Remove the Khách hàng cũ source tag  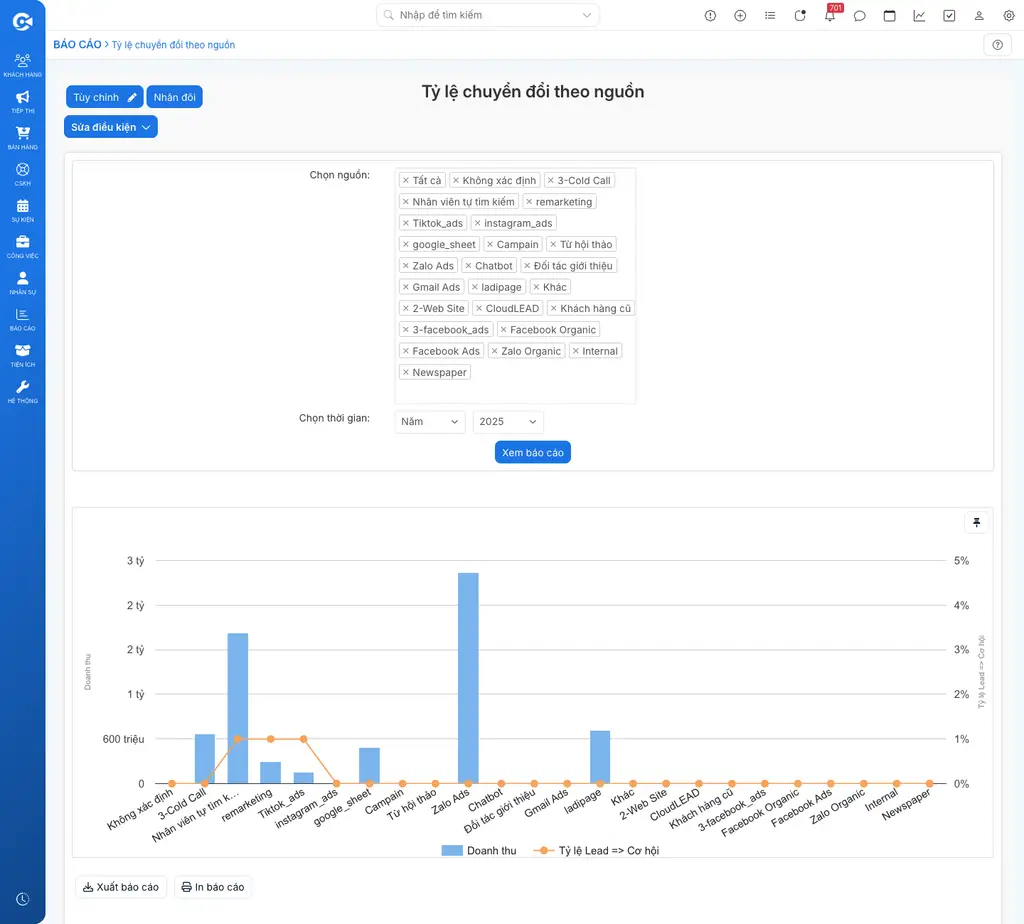pyautogui.click(x=553, y=308)
